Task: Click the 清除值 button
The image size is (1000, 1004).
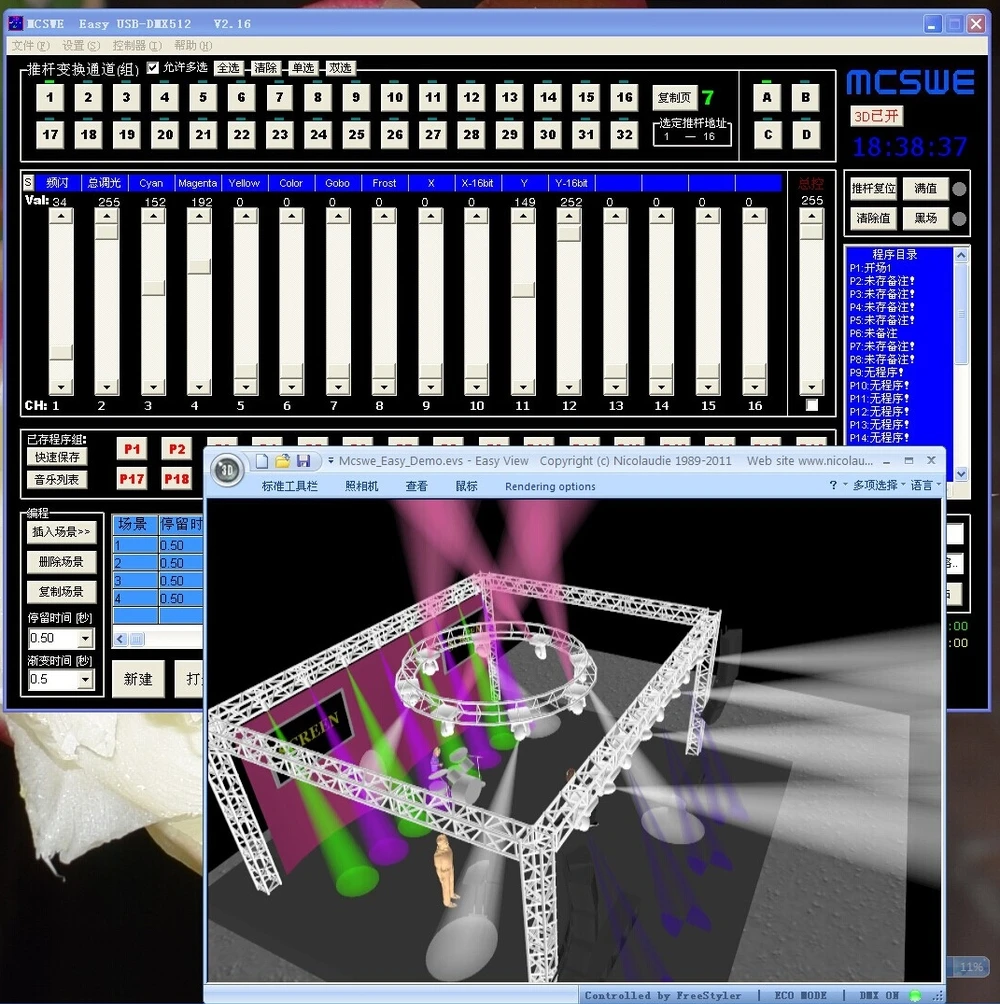Action: [873, 218]
